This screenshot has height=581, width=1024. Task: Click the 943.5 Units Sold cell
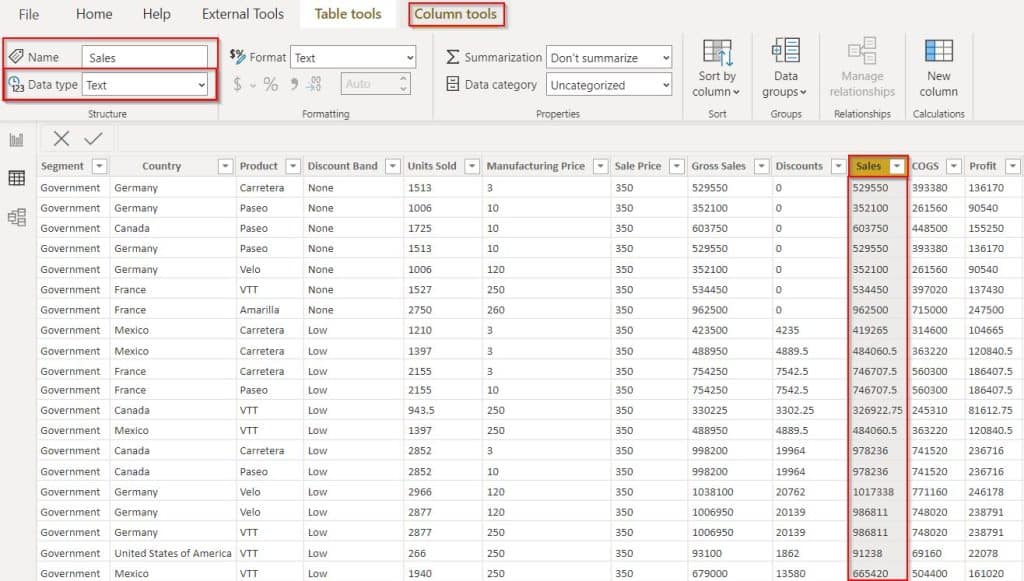pos(421,410)
